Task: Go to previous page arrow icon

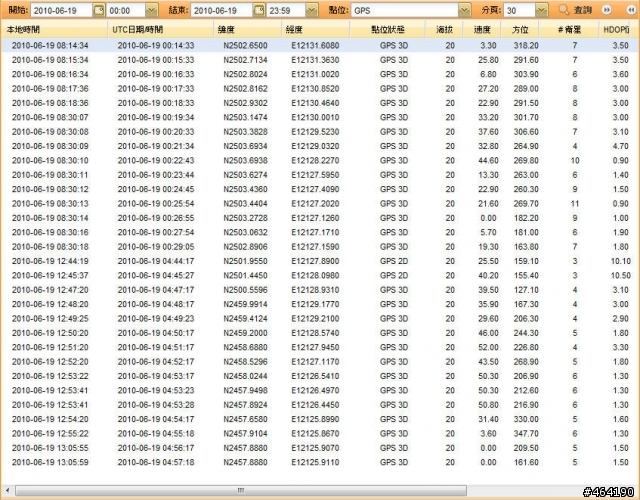Action: pyautogui.click(x=631, y=10)
